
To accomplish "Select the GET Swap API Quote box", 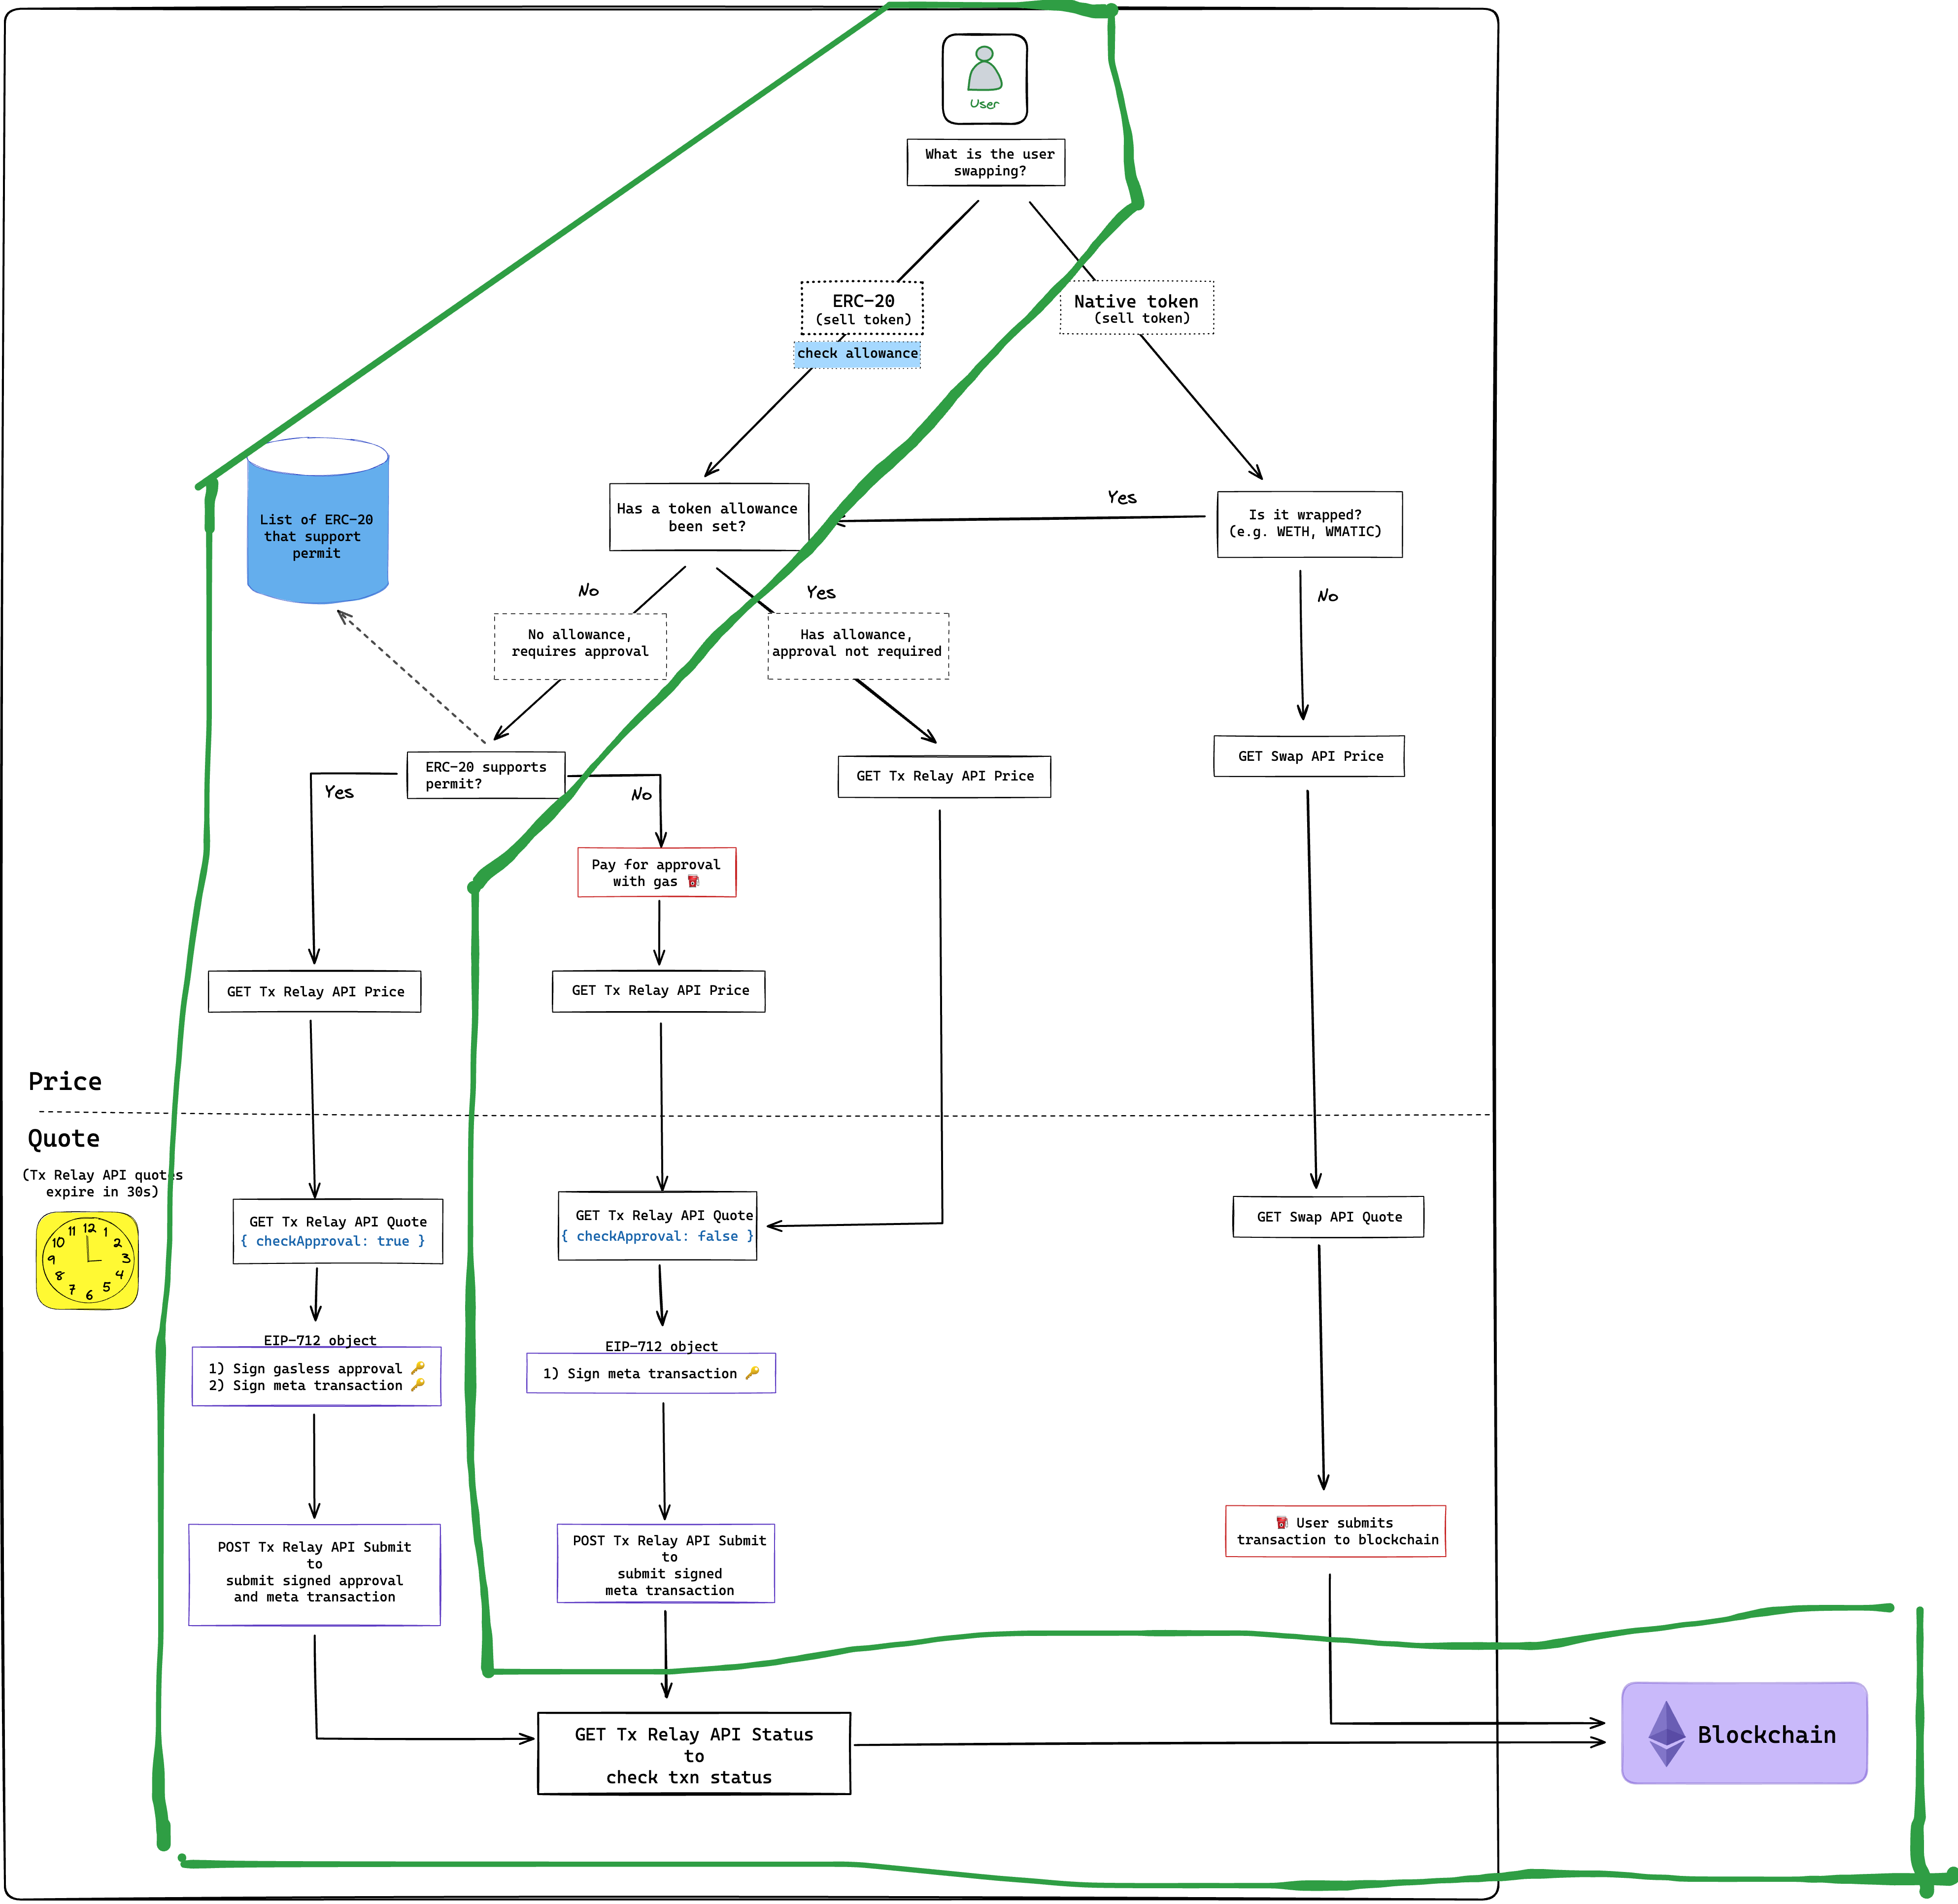I will 1328,1217.
